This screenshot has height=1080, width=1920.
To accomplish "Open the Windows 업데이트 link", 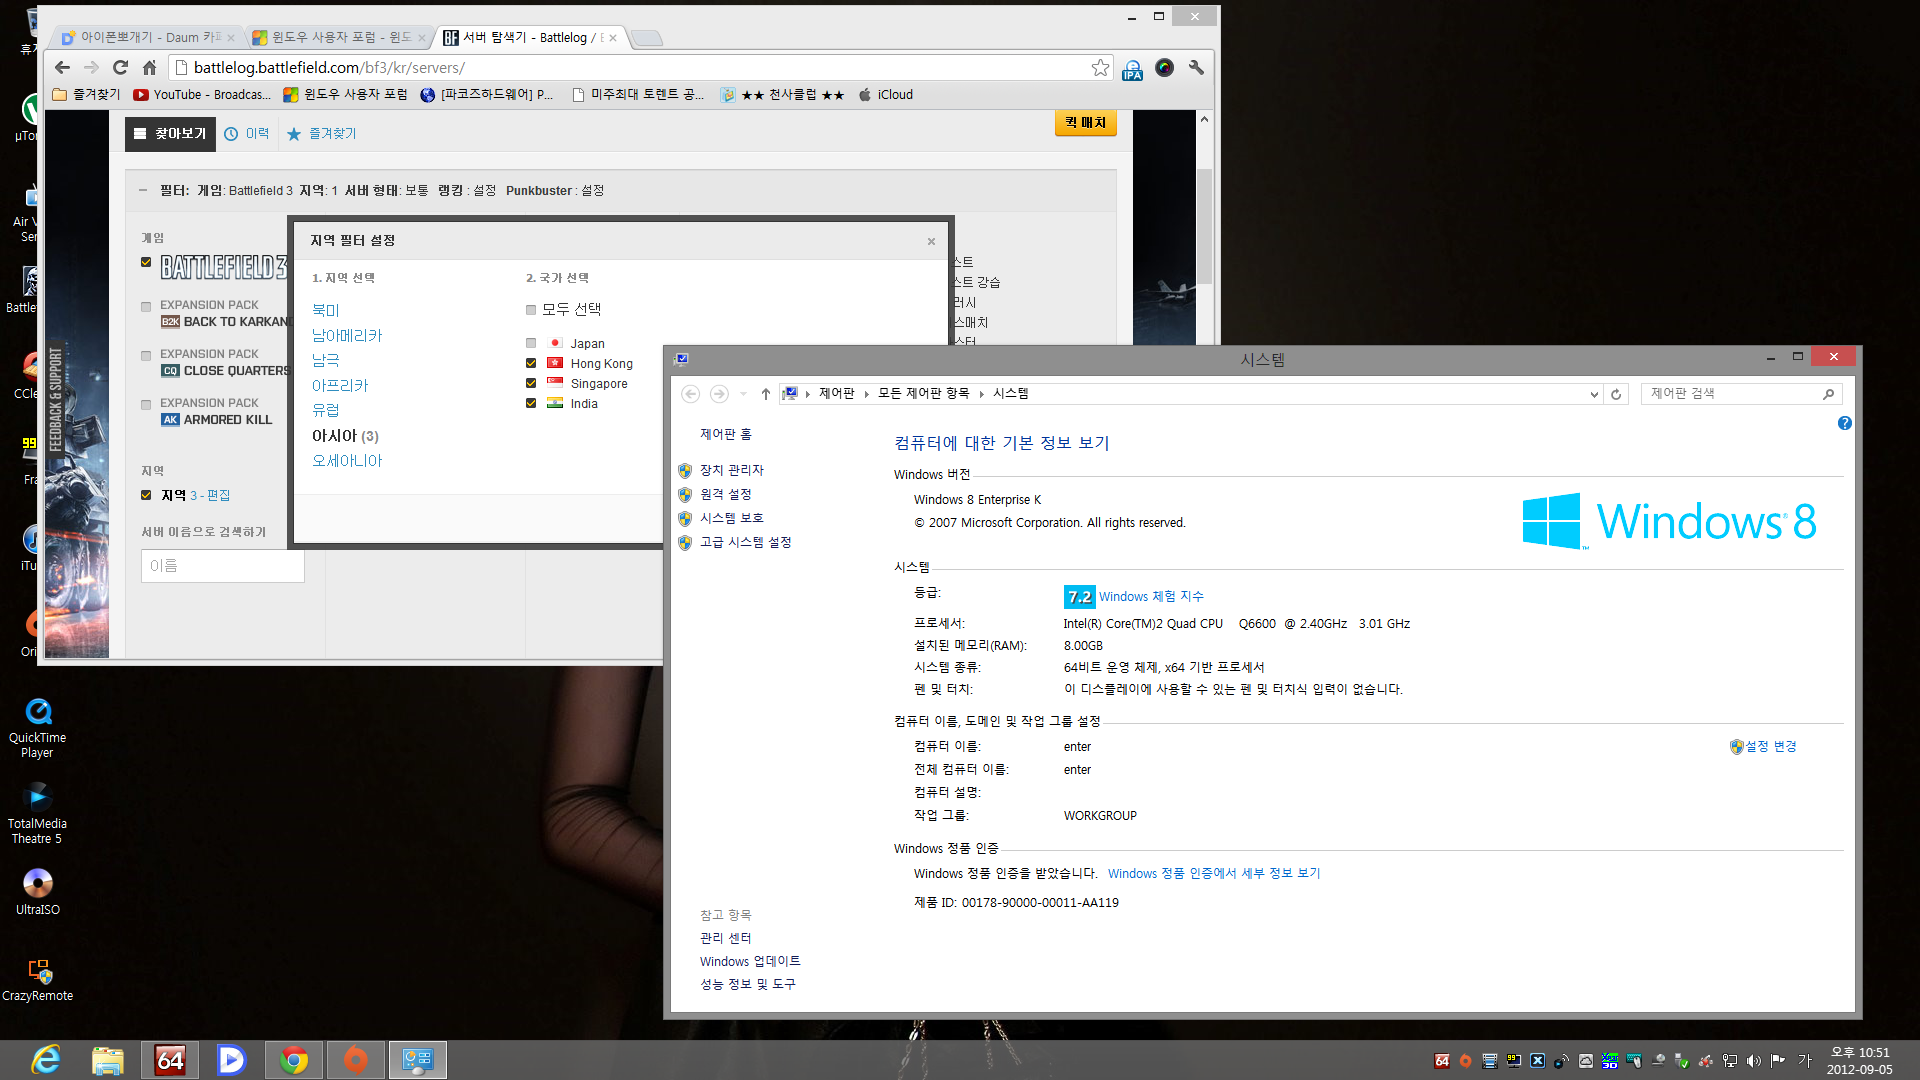I will click(750, 961).
